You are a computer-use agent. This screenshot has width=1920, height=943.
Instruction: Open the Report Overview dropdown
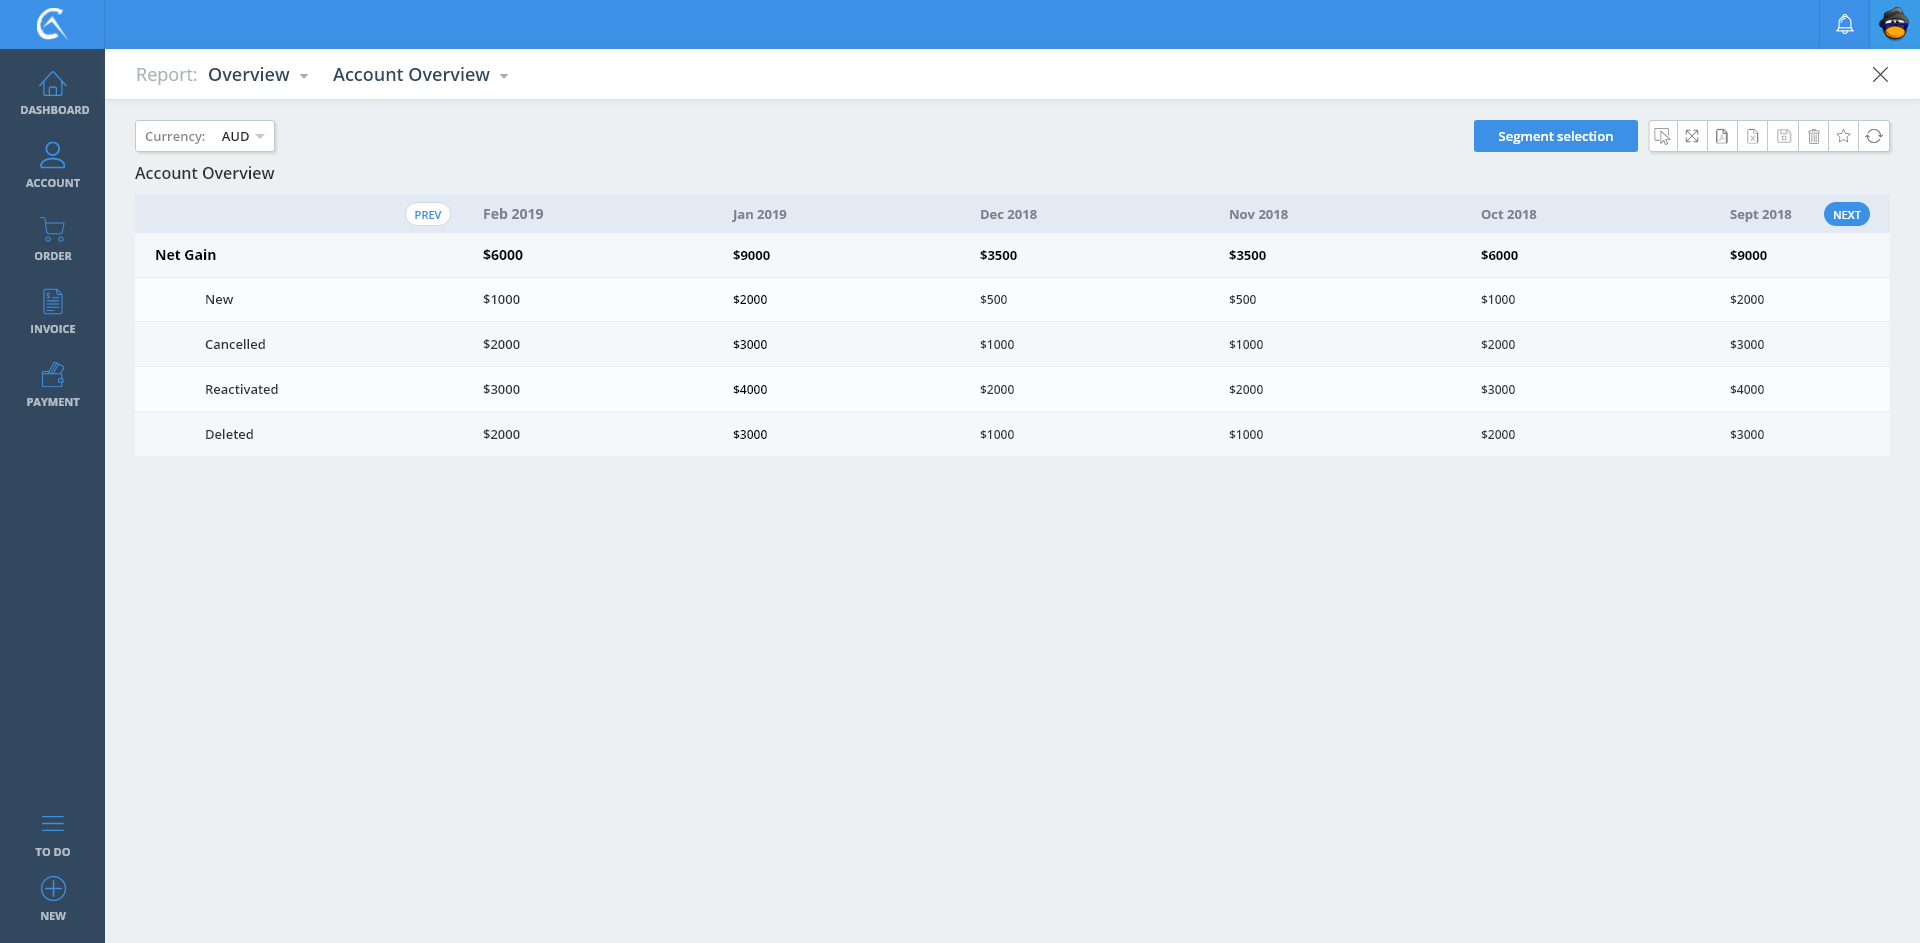pyautogui.click(x=258, y=75)
